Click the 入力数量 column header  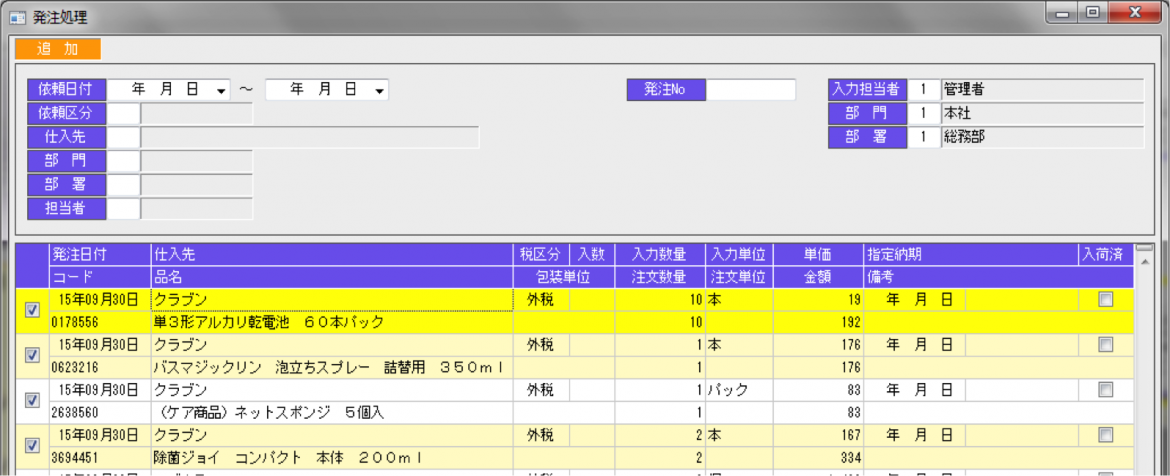[659, 254]
